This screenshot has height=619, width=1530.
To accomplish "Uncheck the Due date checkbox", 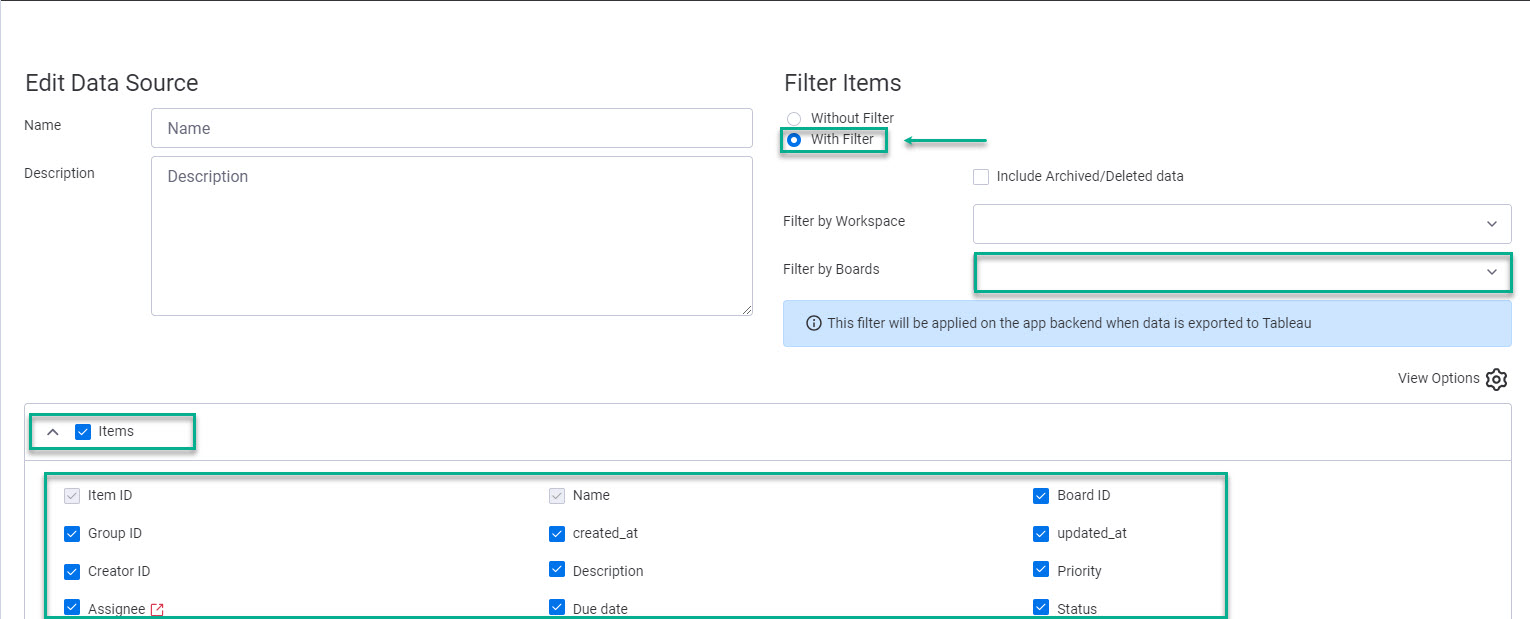I will click(557, 608).
